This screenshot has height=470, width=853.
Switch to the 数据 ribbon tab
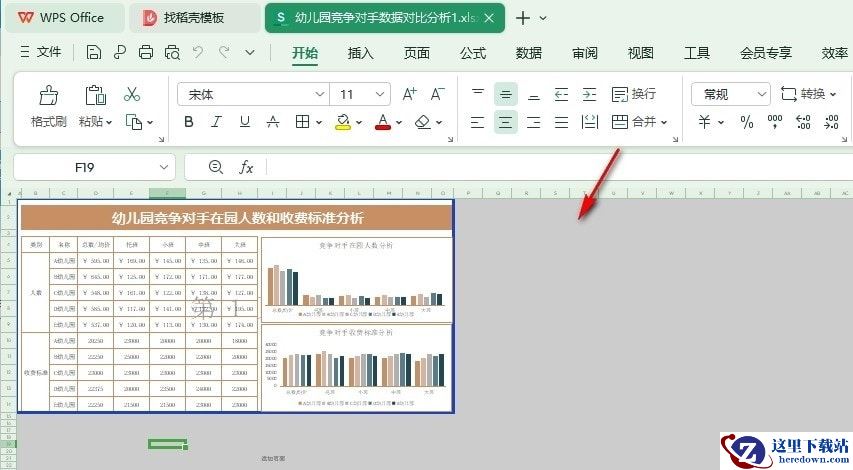529,53
